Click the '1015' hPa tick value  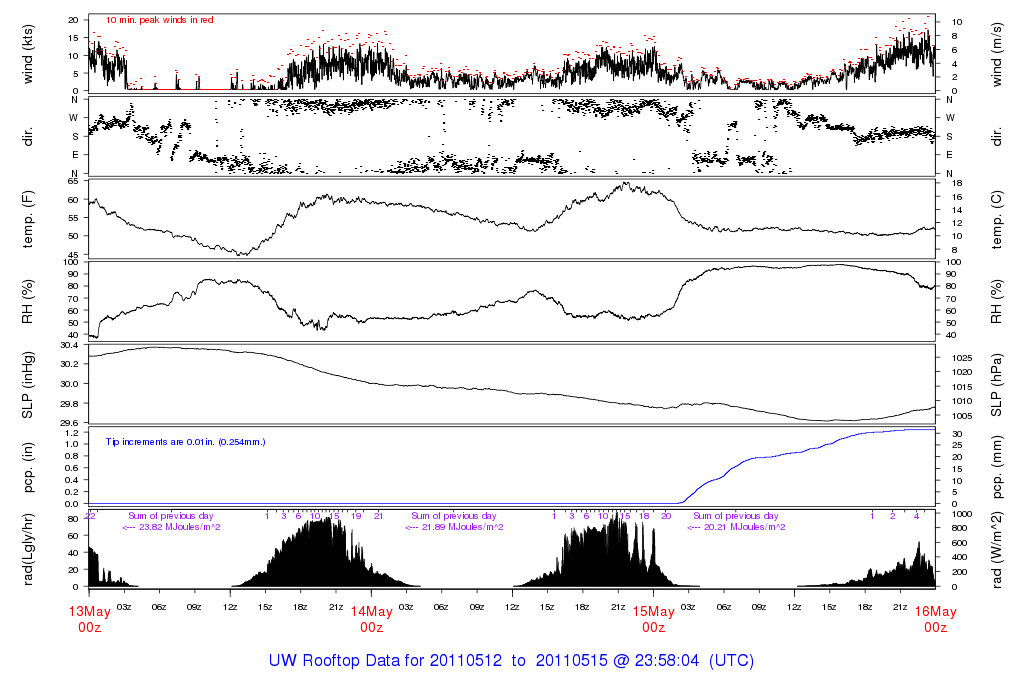click(x=962, y=387)
